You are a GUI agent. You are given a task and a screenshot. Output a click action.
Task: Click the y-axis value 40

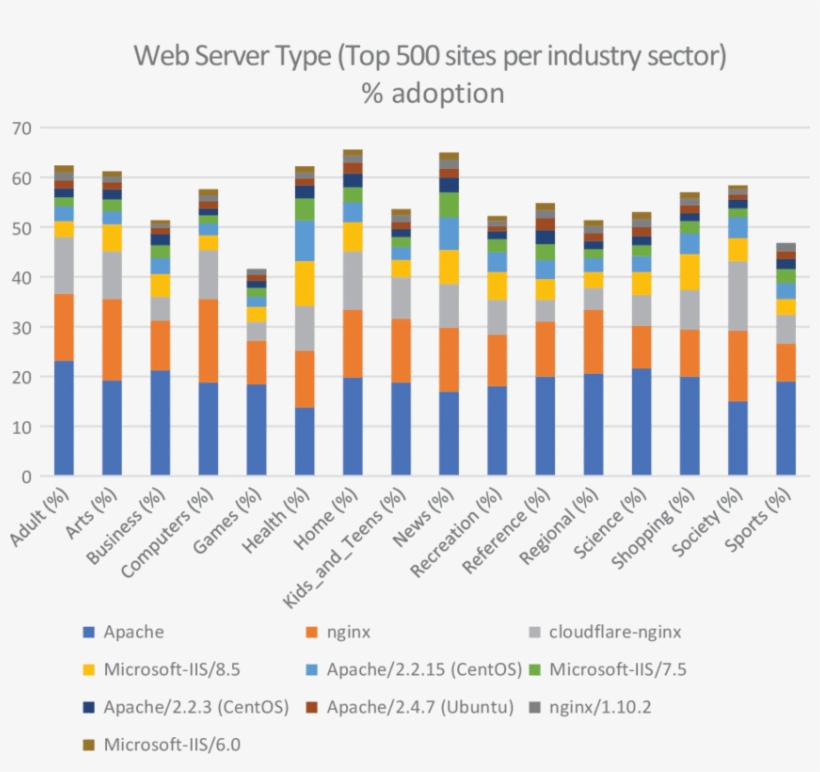pyautogui.click(x=21, y=278)
